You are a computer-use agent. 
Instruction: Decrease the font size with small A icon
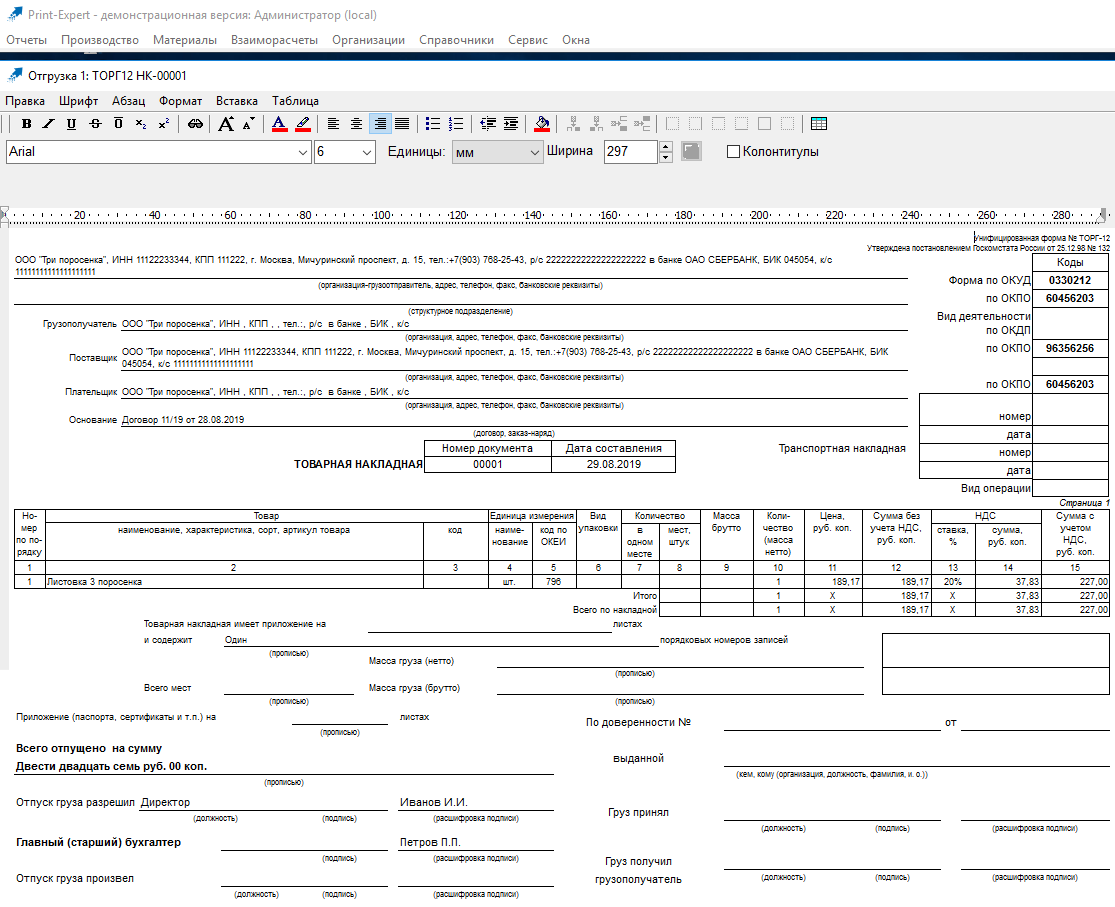click(x=248, y=124)
